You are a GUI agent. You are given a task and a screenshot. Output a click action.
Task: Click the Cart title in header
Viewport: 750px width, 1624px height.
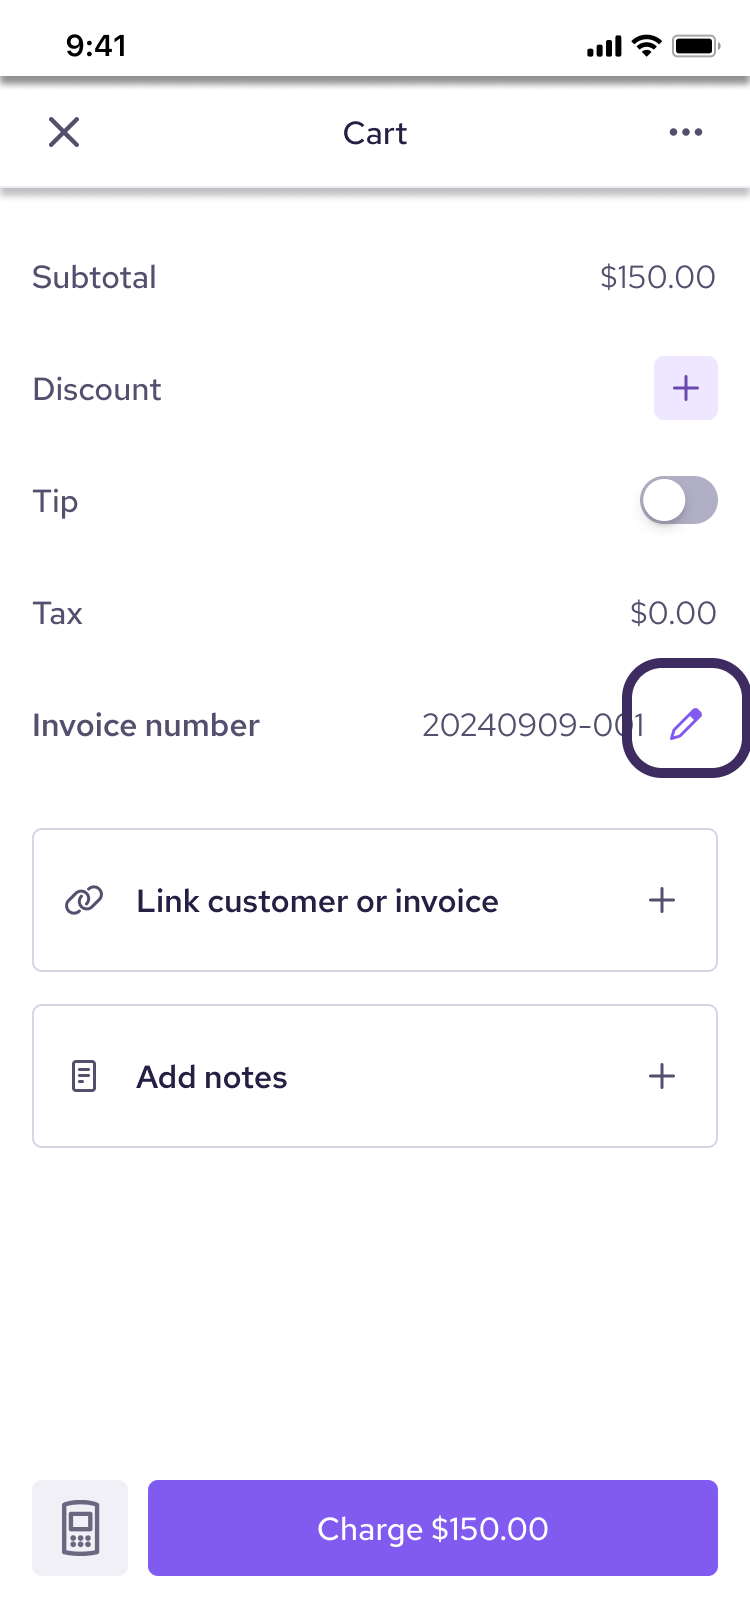[x=375, y=133]
